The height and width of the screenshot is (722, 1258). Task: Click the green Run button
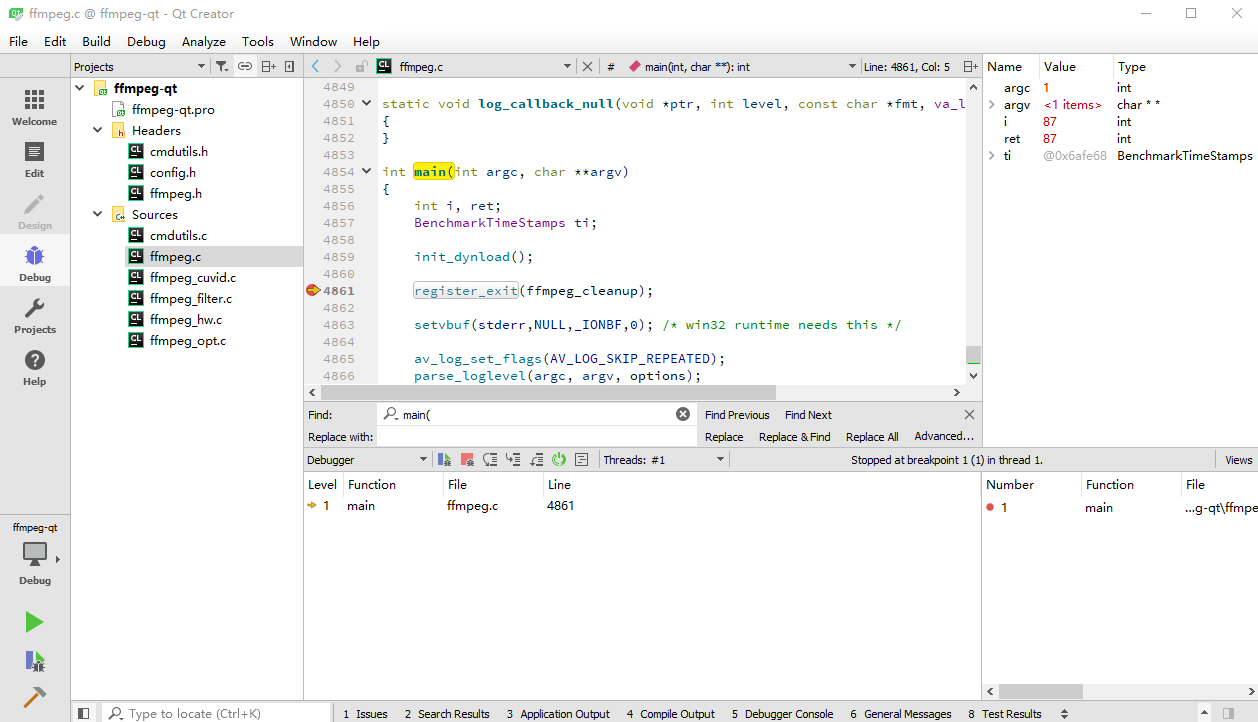[35, 622]
